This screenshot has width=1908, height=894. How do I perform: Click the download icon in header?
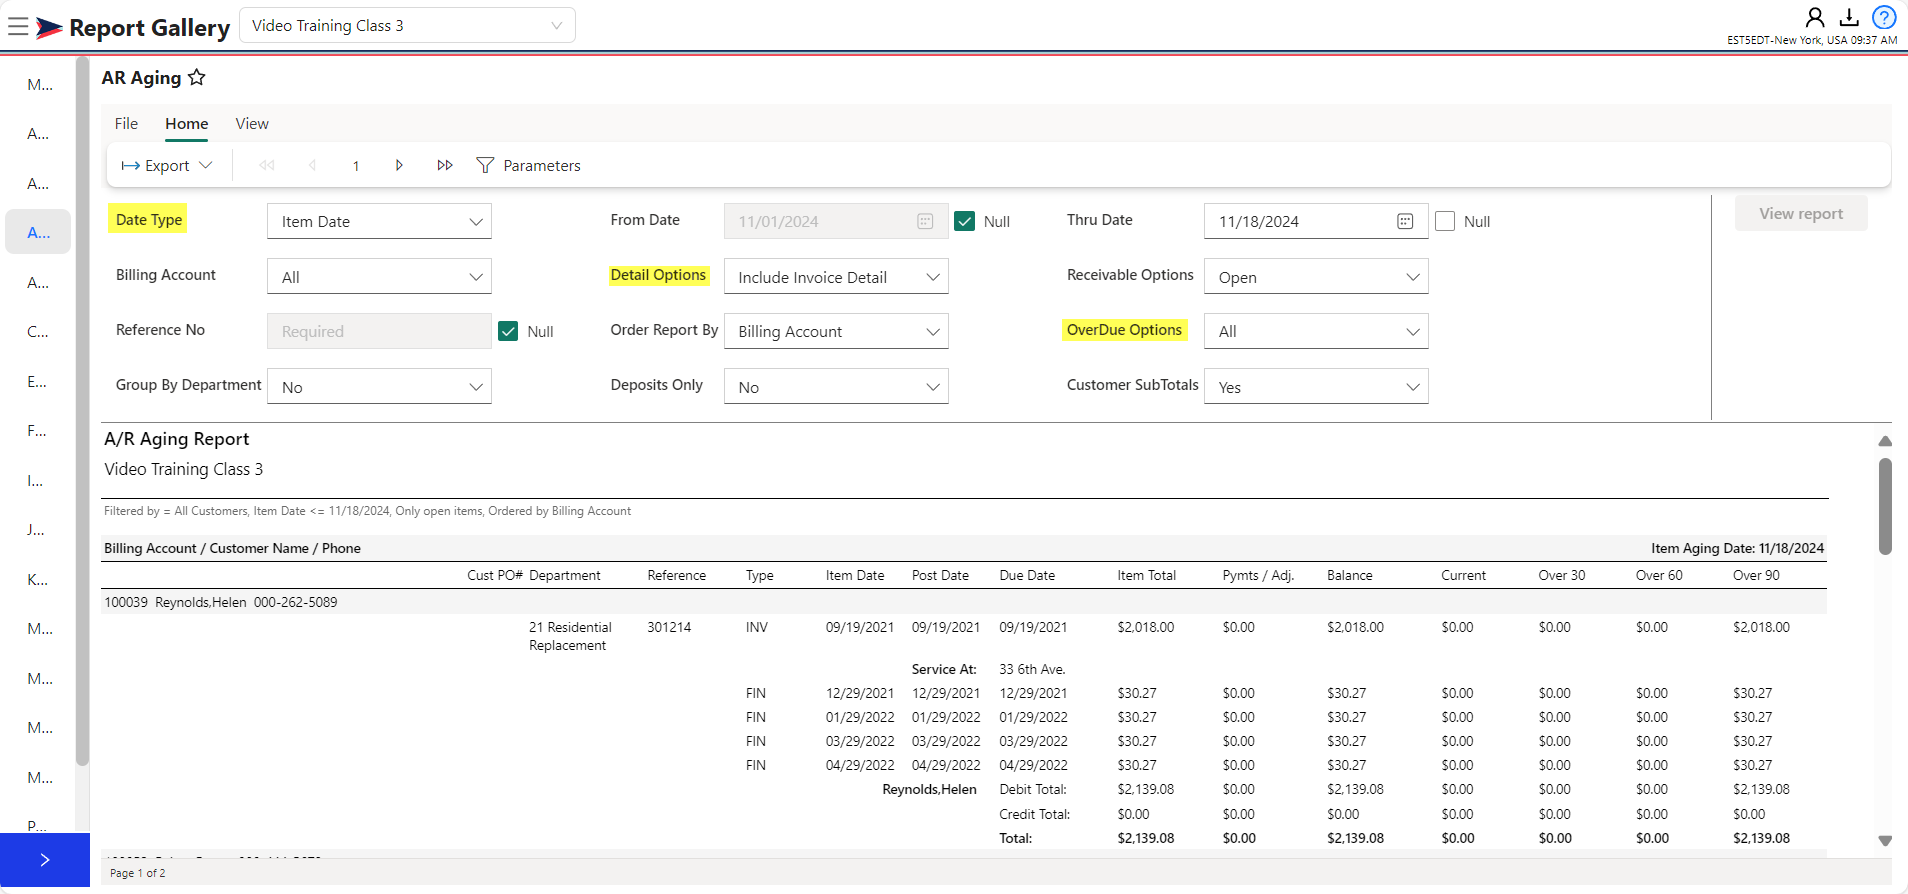click(x=1849, y=18)
